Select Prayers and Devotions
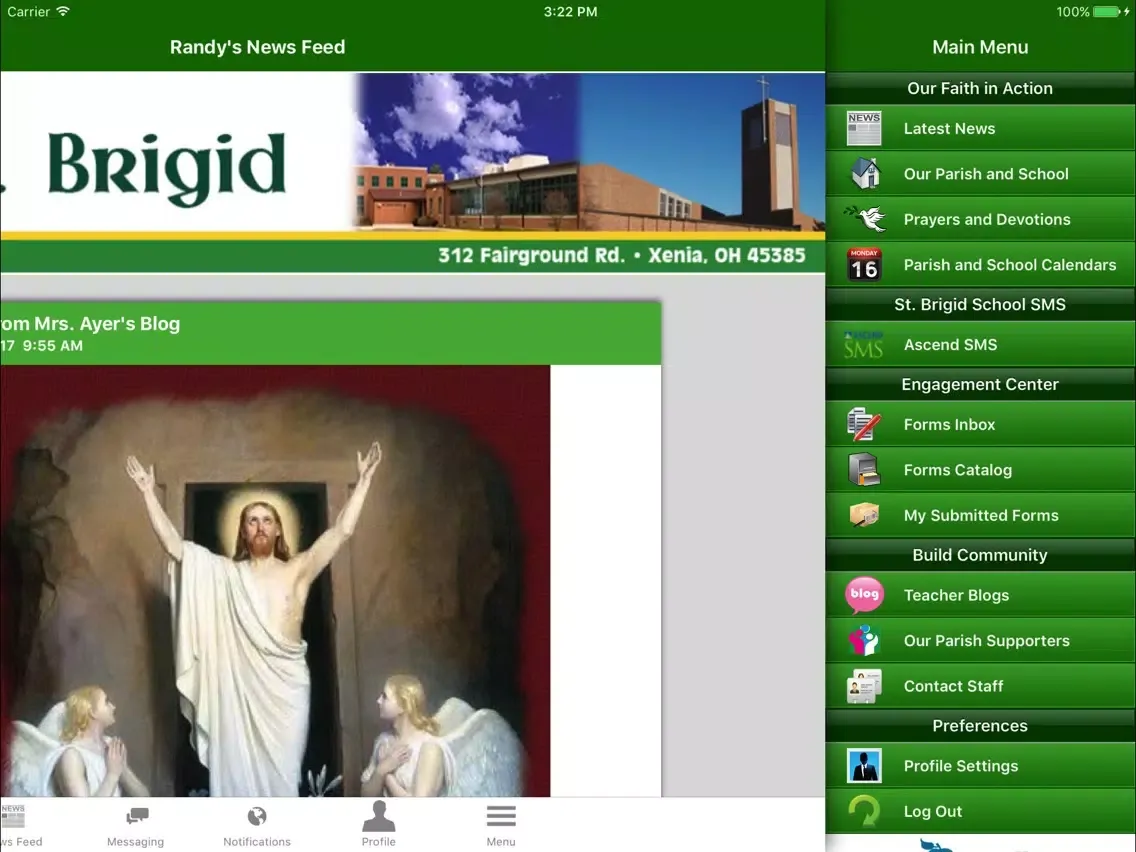The width and height of the screenshot is (1136, 852). pos(980,219)
